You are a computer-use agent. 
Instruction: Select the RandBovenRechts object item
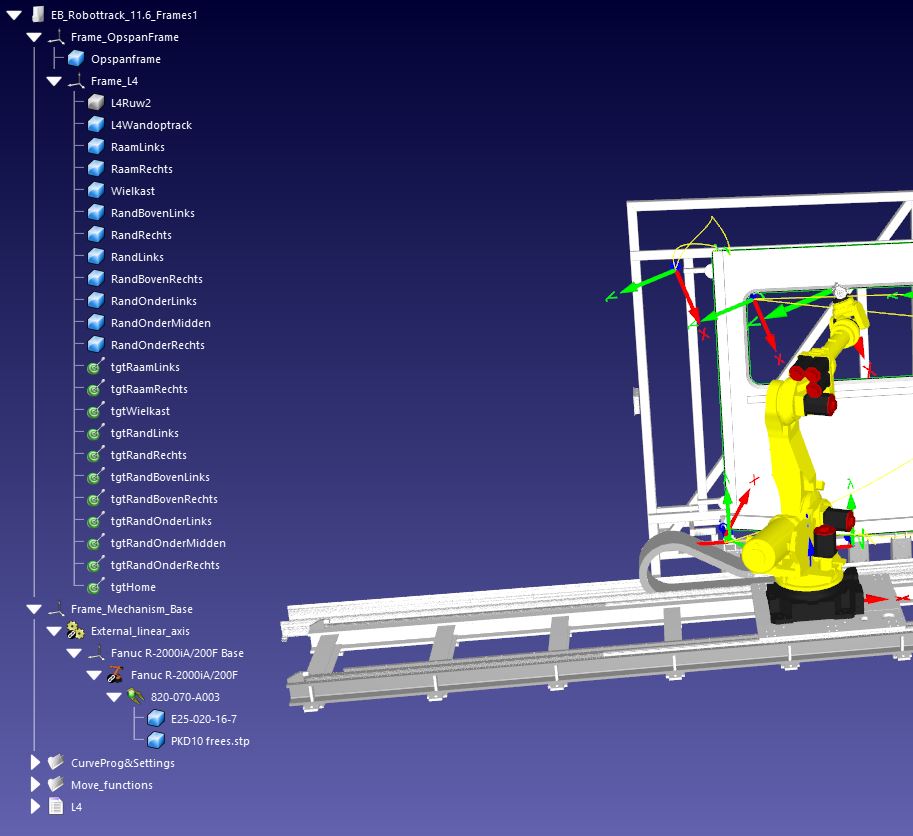click(x=156, y=279)
